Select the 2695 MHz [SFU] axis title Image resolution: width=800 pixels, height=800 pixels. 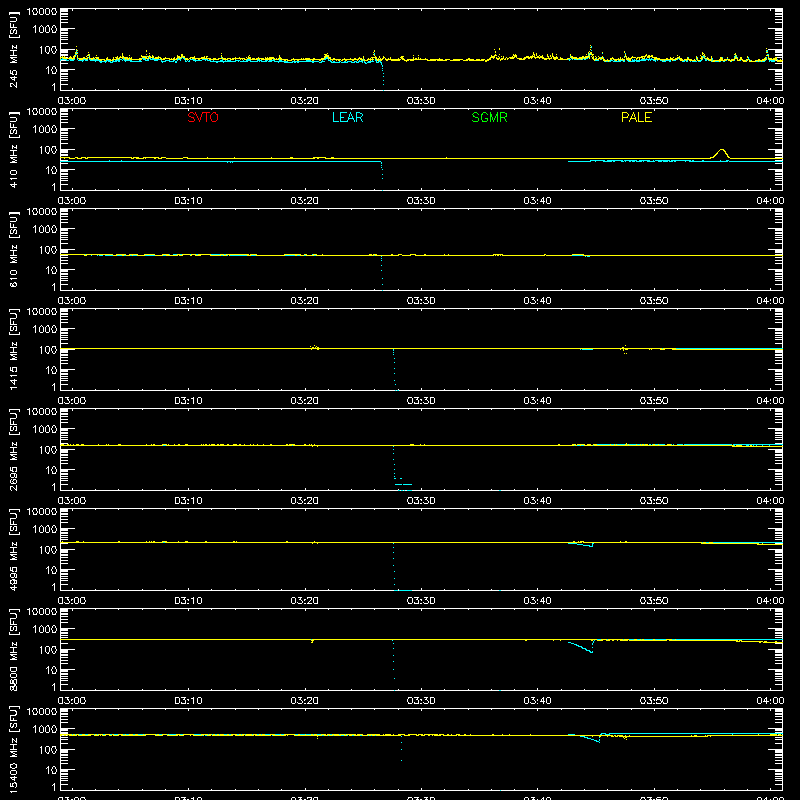(x=13, y=449)
